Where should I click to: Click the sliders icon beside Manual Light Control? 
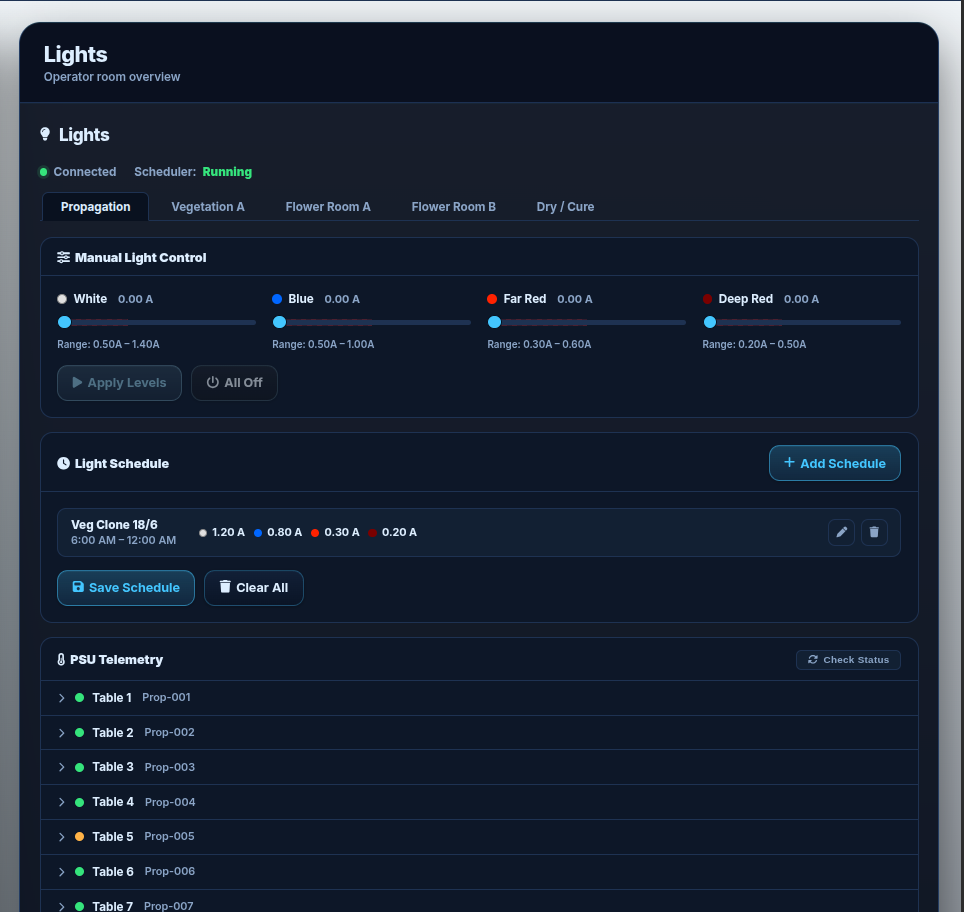click(63, 257)
